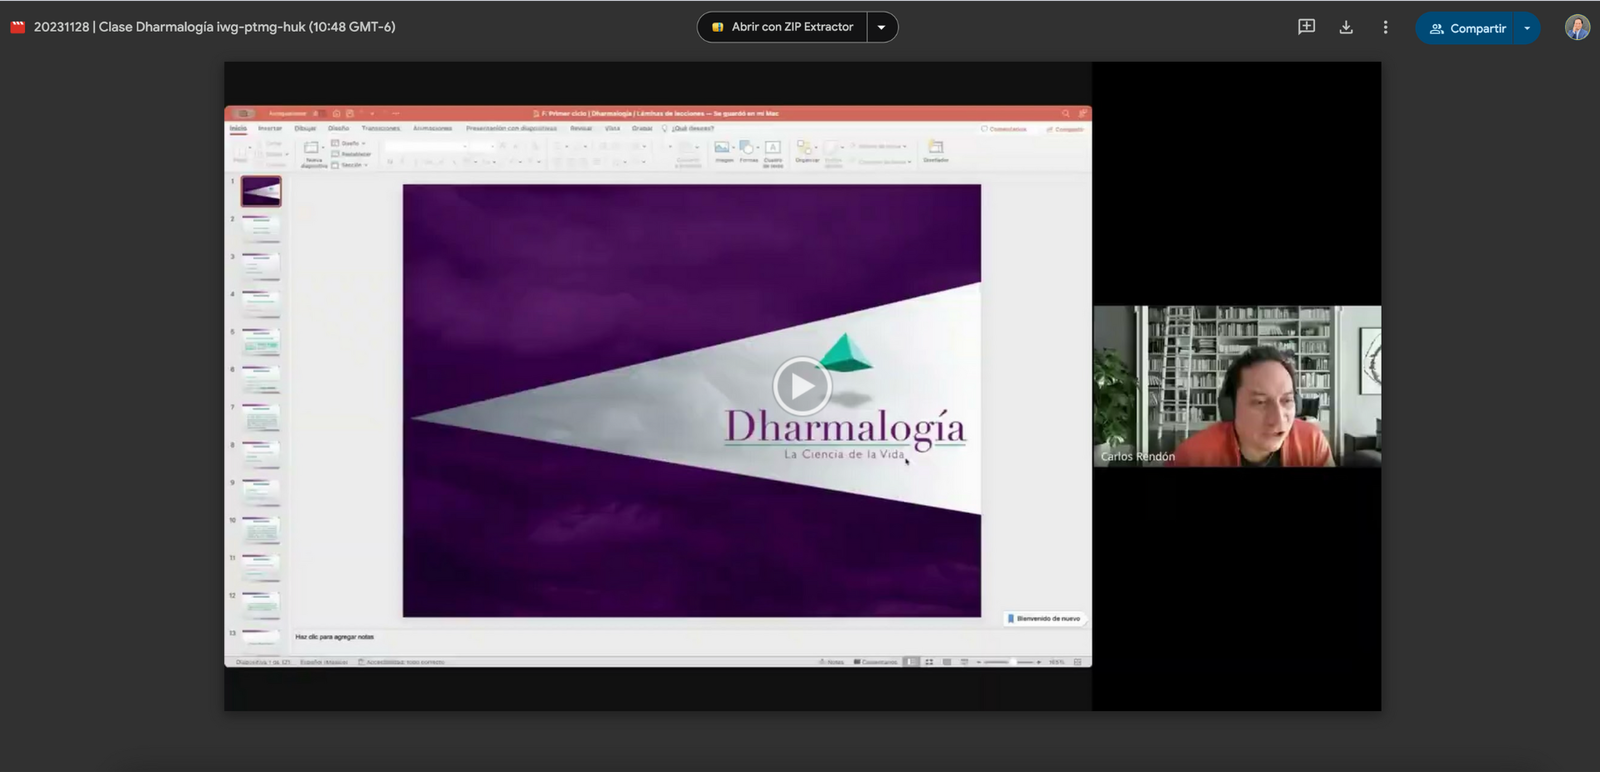Click the Cuadro de texto icon
The width and height of the screenshot is (1600, 772).
pos(773,149)
